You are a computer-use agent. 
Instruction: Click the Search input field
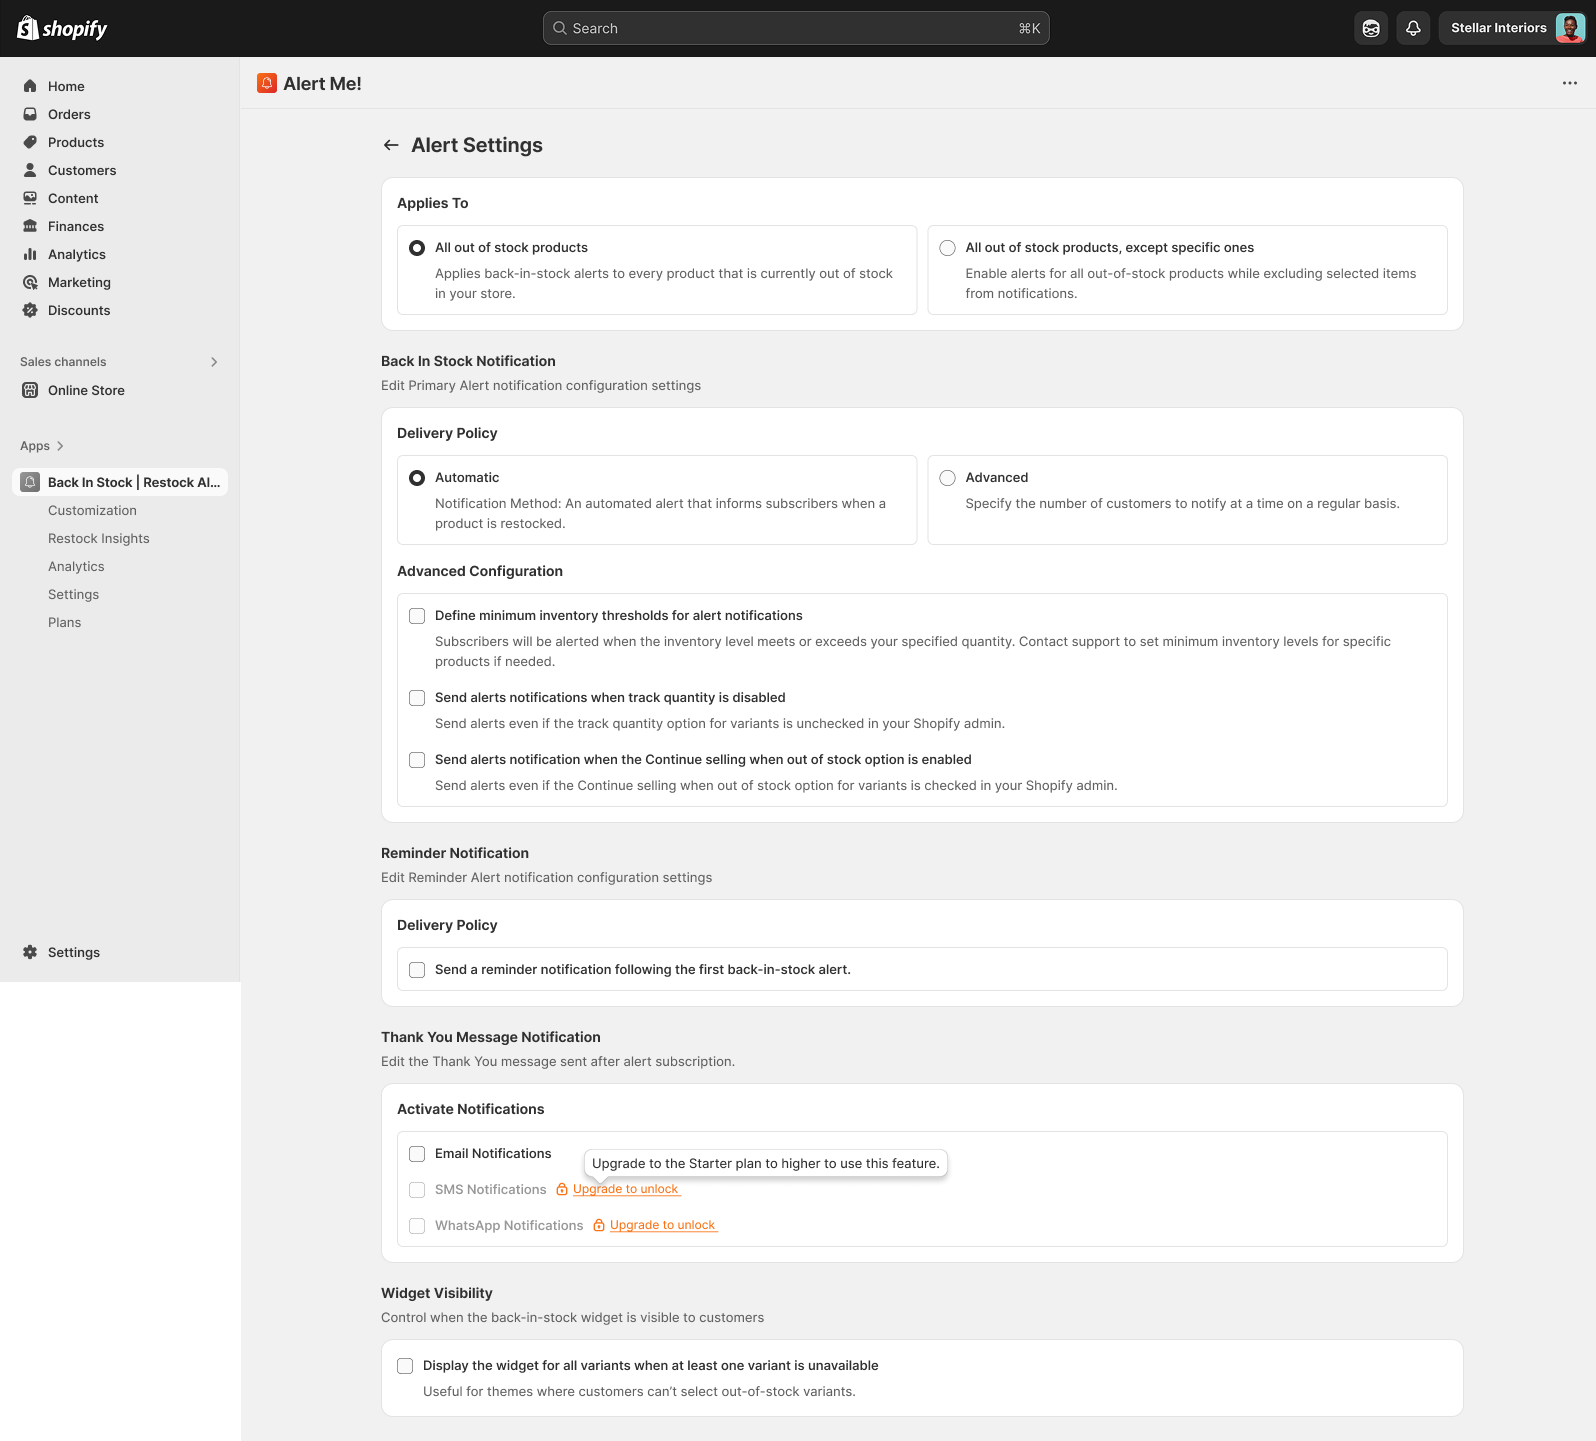click(x=796, y=28)
